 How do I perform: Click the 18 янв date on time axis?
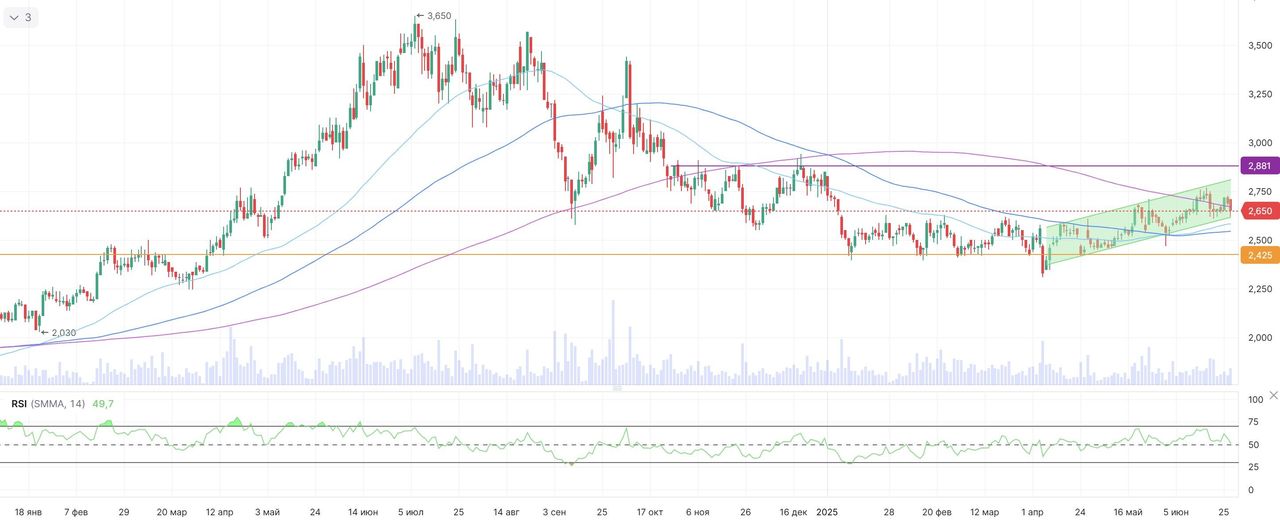click(x=28, y=512)
